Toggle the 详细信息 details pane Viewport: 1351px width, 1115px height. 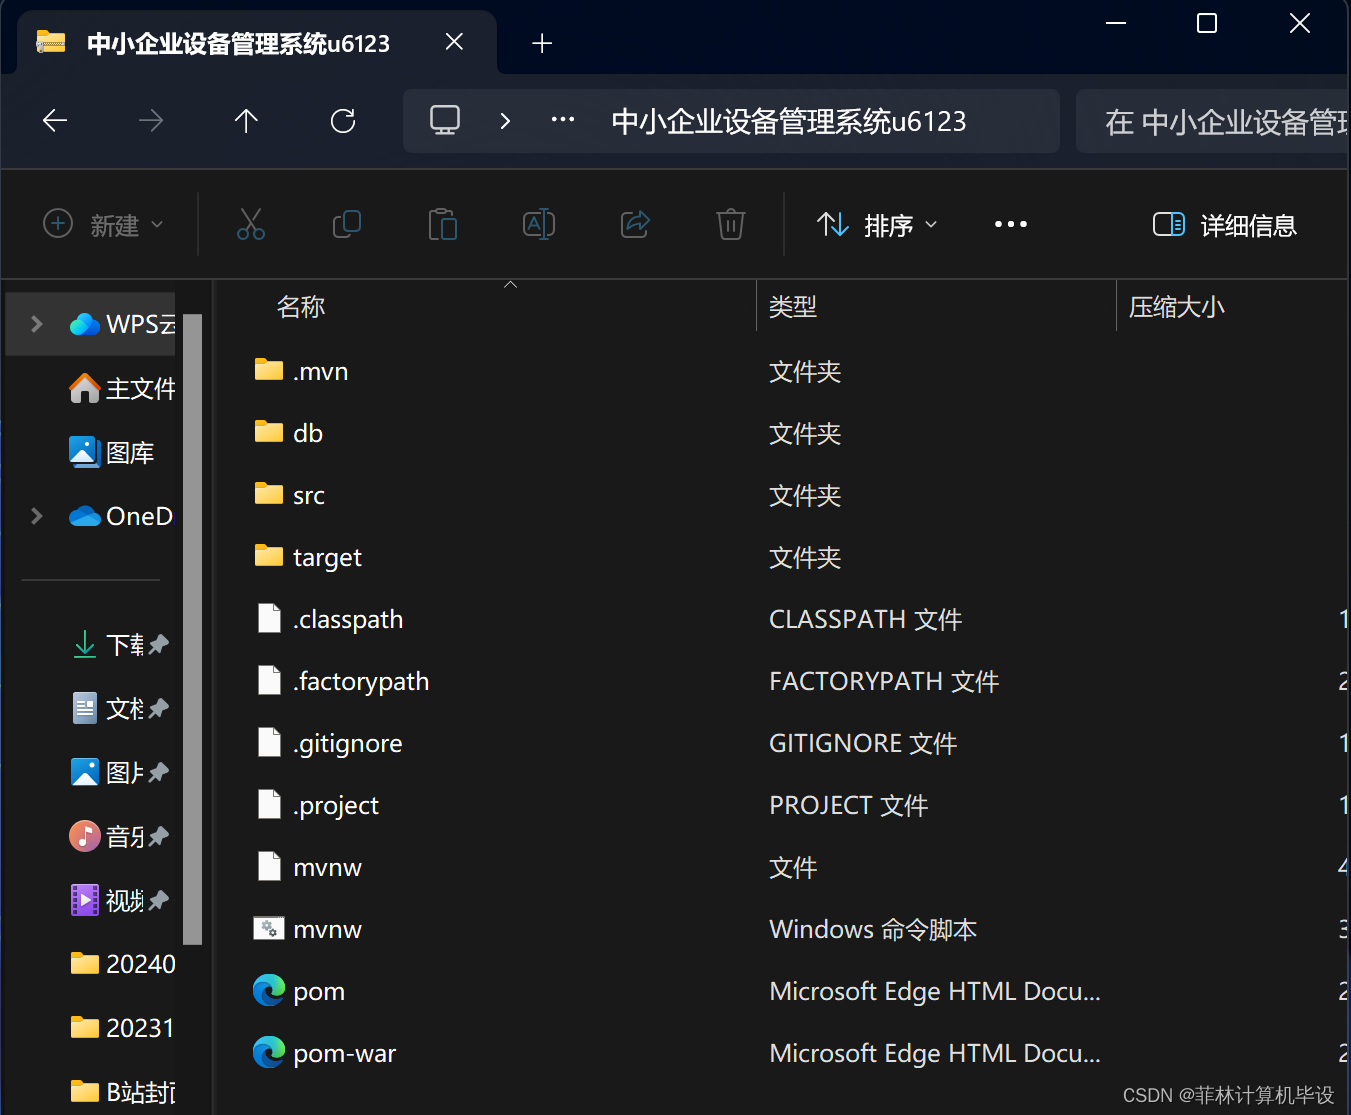(1224, 224)
